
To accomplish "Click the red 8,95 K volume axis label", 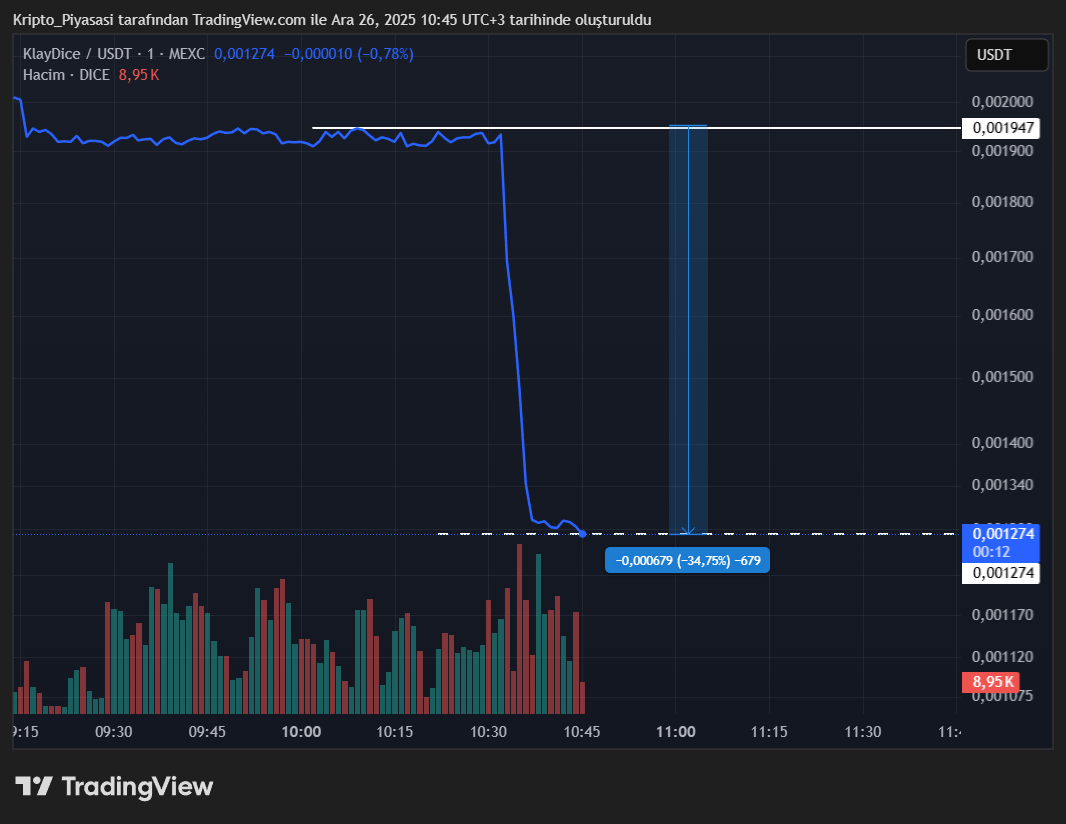I will (x=990, y=682).
